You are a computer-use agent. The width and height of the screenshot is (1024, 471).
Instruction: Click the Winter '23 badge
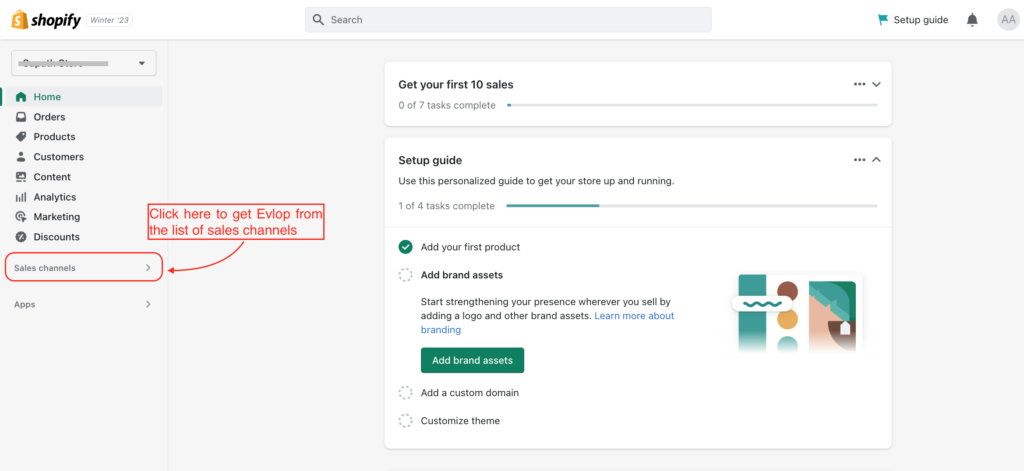pyautogui.click(x=110, y=20)
